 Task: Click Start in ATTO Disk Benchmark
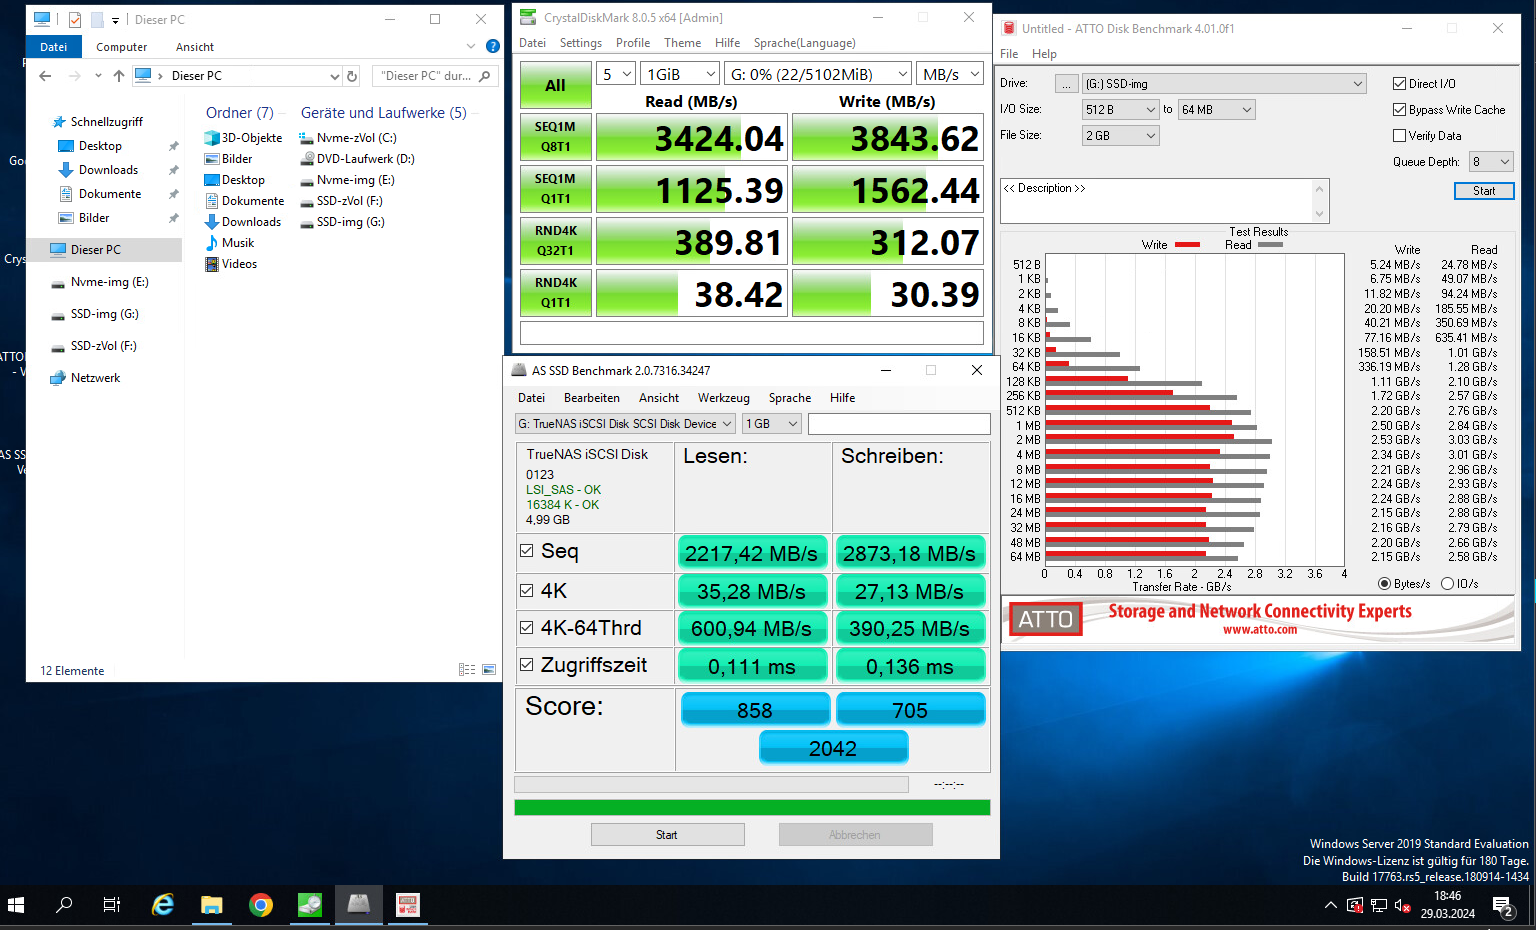(1484, 191)
